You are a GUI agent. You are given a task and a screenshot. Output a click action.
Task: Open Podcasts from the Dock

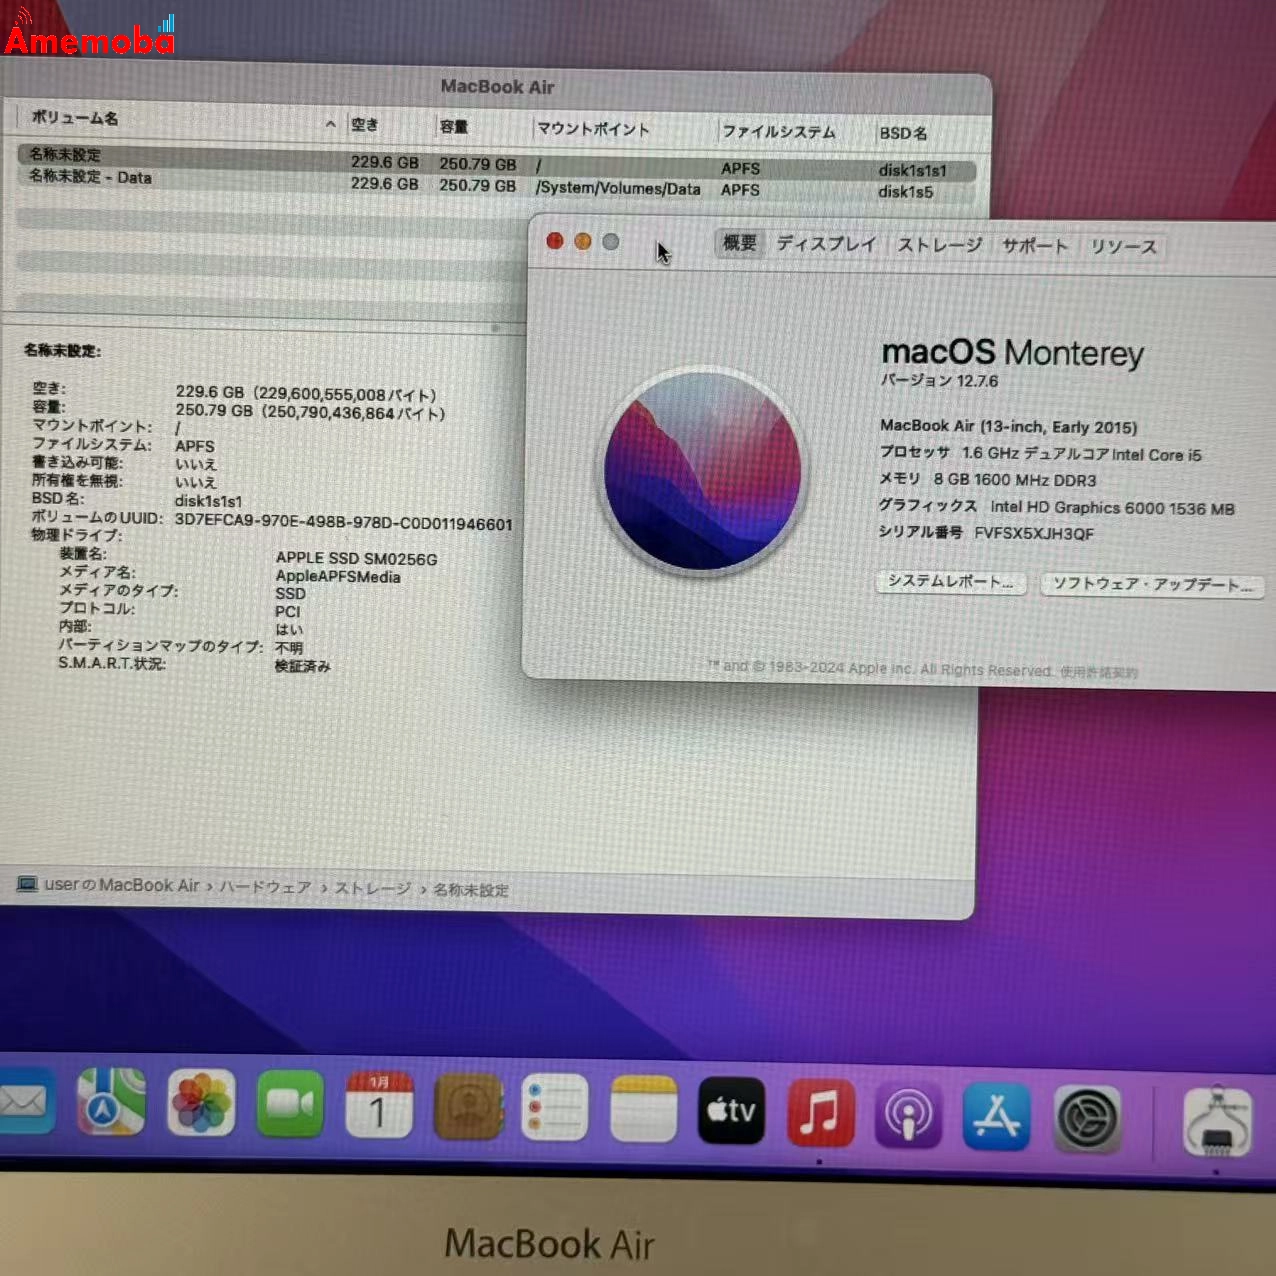tap(908, 1114)
